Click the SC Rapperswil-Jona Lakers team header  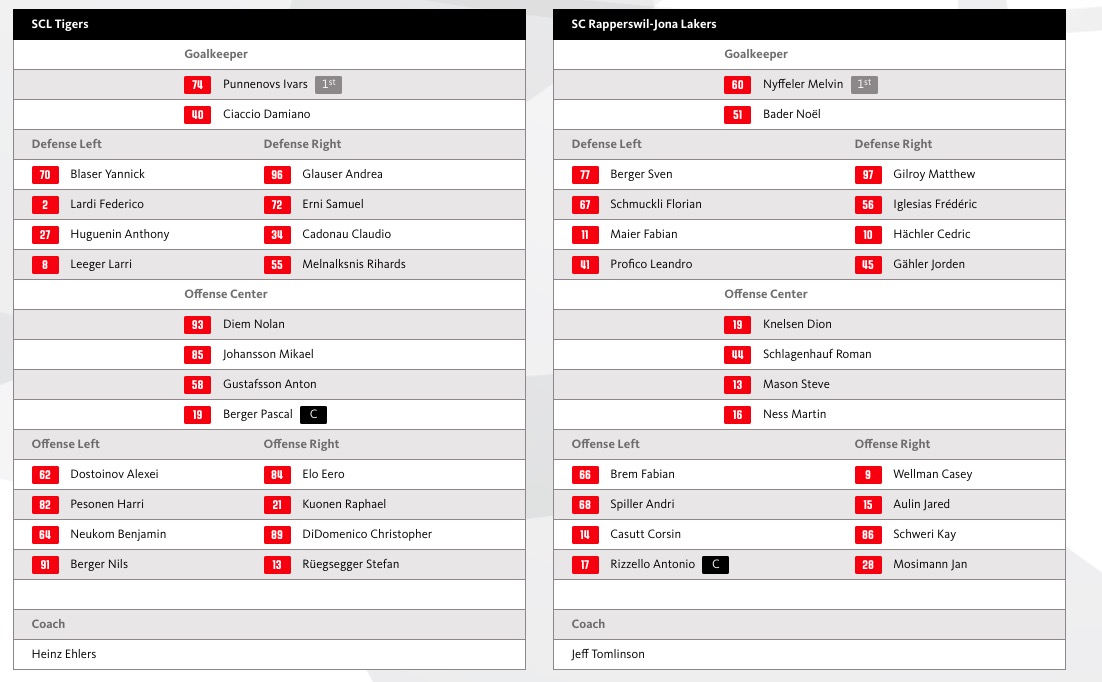pos(644,24)
